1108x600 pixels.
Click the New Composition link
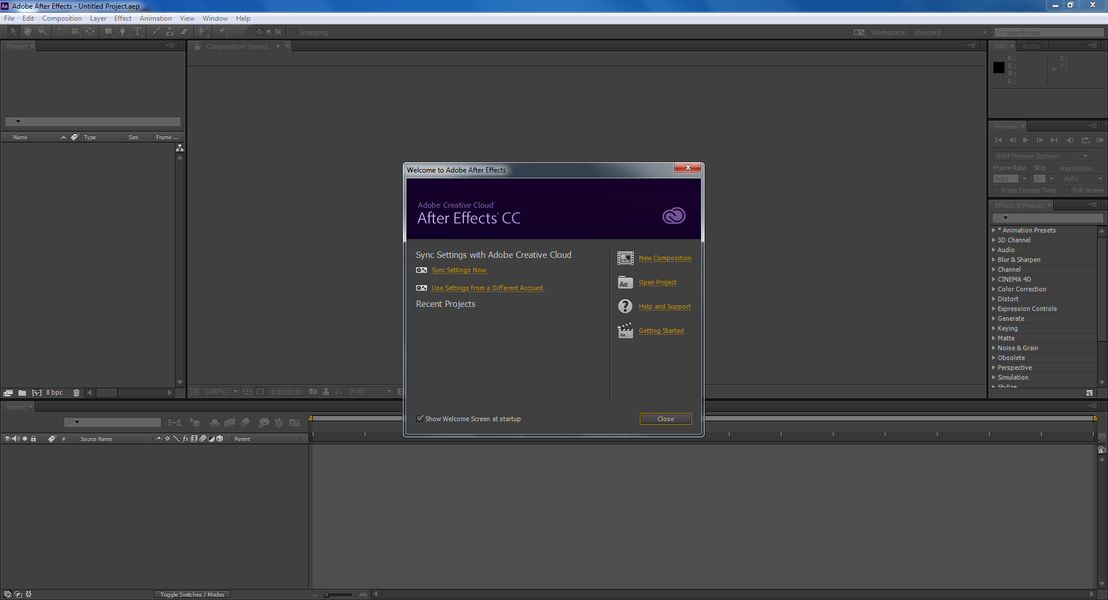[x=665, y=258]
